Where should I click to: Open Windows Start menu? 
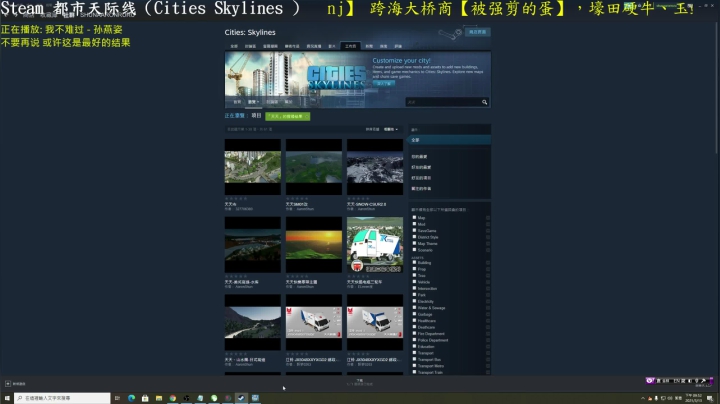pos(7,398)
